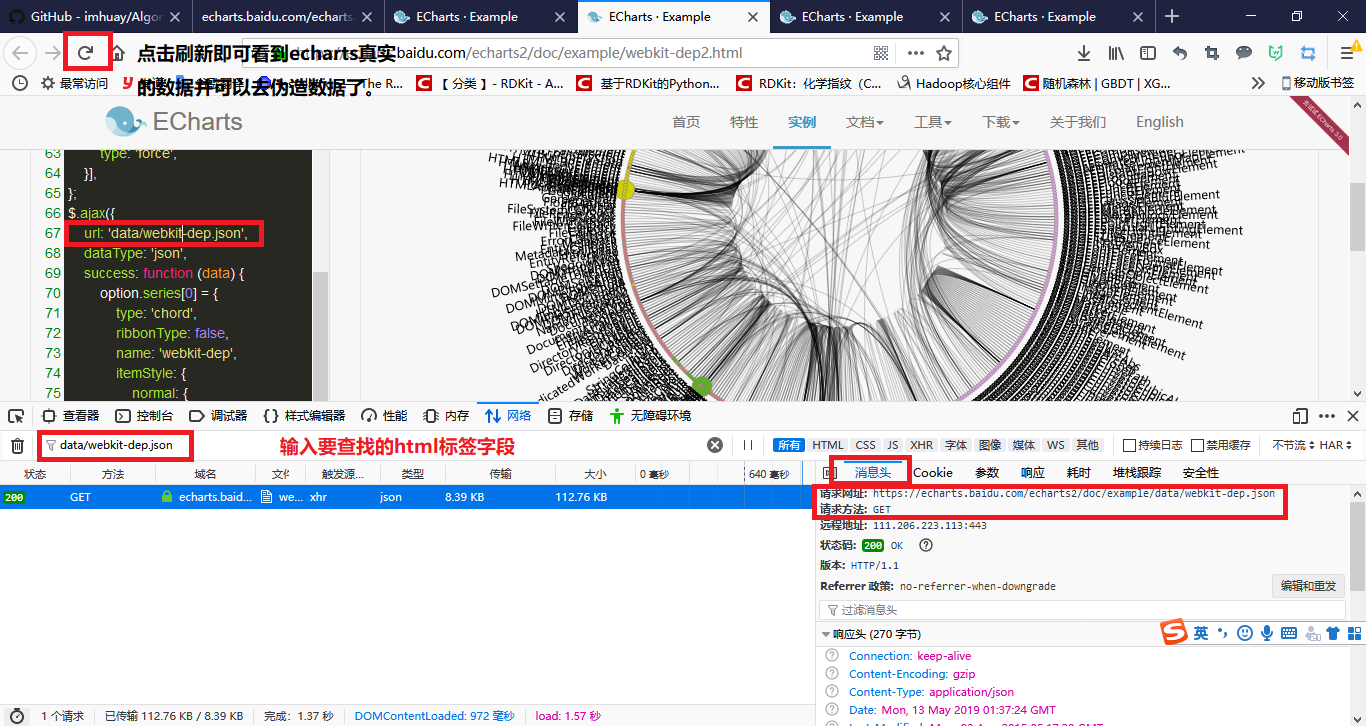Click the 编辑和重发 button
The width and height of the screenshot is (1366, 726).
pos(1307,586)
